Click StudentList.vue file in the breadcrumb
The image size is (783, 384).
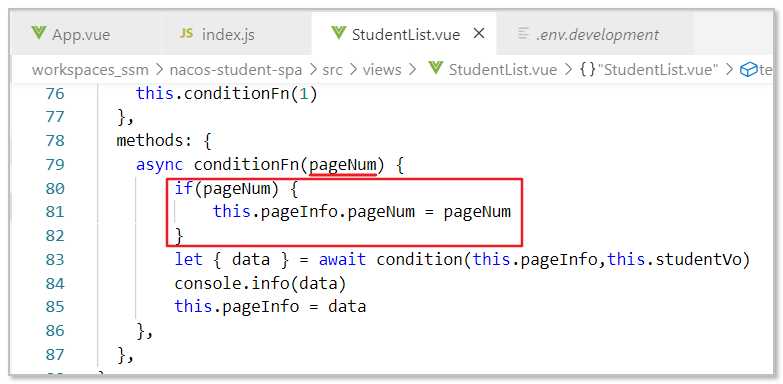[x=503, y=70]
